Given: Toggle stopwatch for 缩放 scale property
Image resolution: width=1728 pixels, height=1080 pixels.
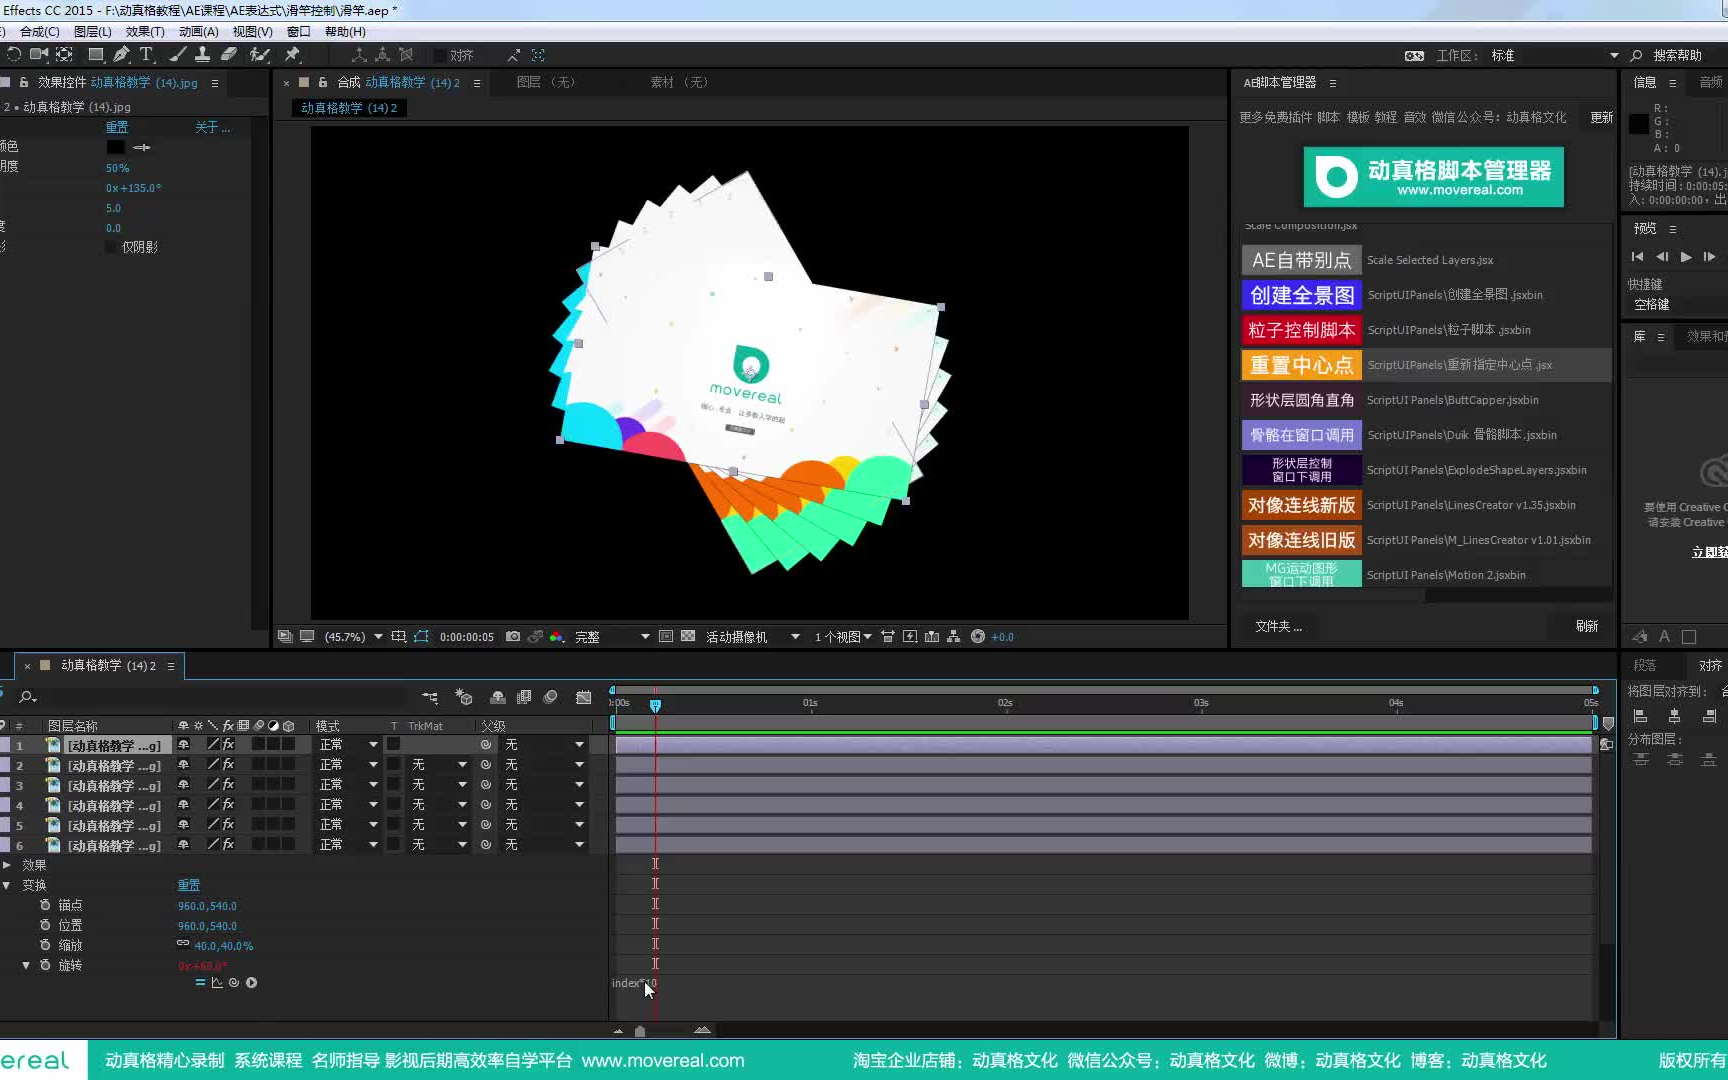Looking at the screenshot, I should click(45, 945).
